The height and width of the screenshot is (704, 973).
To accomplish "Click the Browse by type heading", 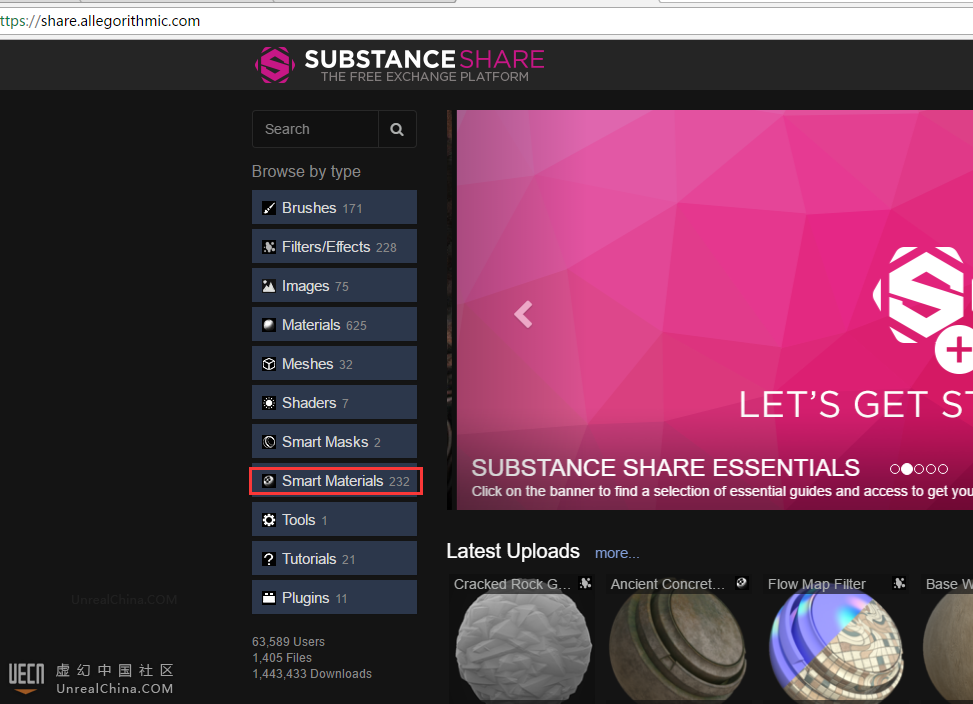I will 307,172.
